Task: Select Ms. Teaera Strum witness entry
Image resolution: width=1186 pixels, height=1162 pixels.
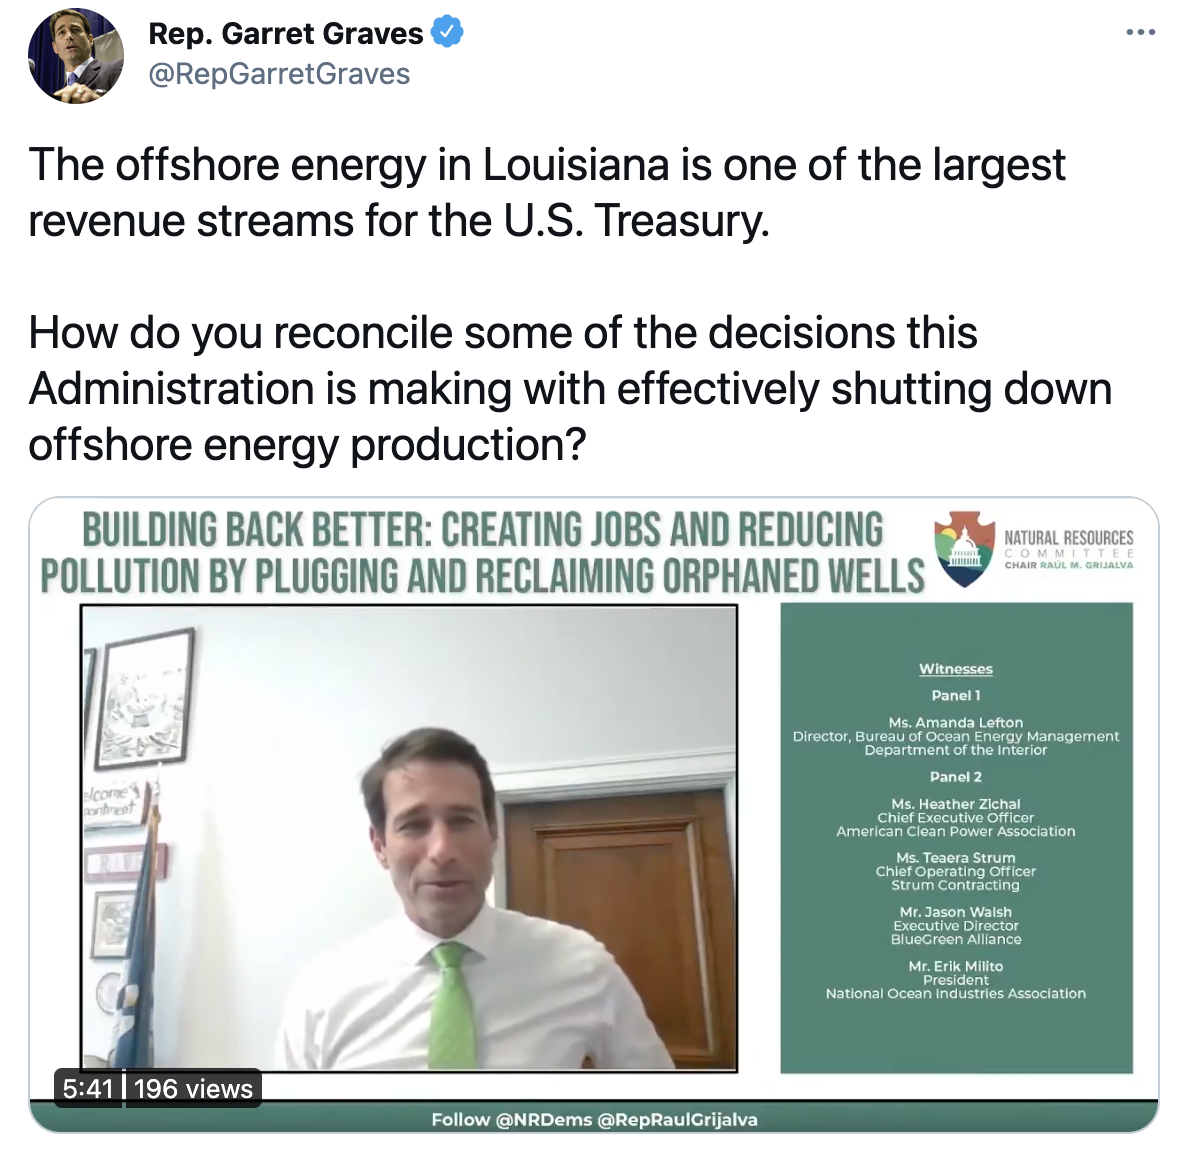Action: coord(956,872)
